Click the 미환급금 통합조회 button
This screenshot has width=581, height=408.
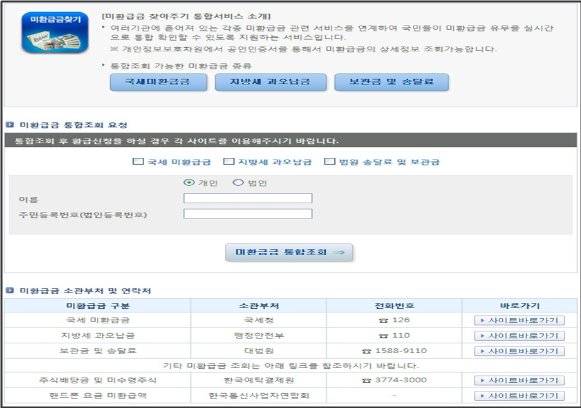coord(289,252)
